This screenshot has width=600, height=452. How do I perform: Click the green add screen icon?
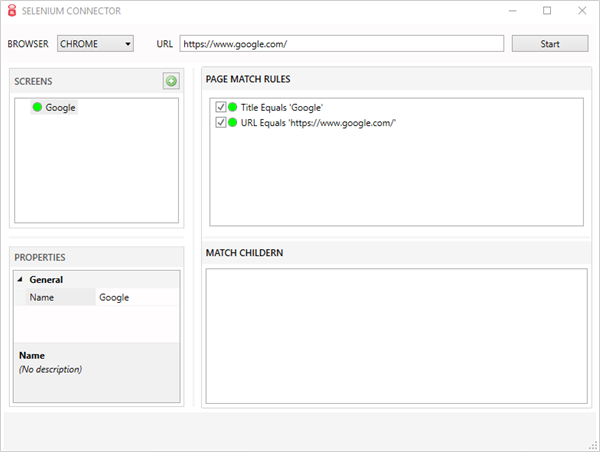coord(171,81)
